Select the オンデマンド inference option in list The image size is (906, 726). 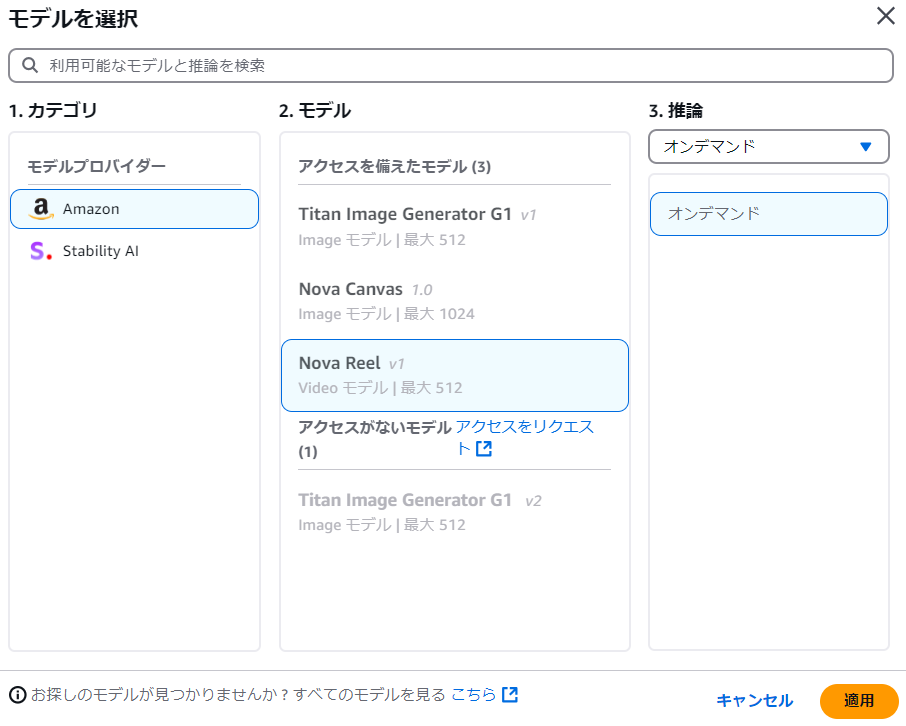point(768,214)
